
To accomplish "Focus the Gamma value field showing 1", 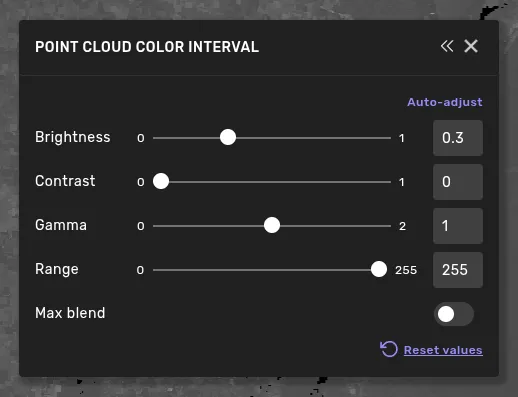I will pyautogui.click(x=458, y=226).
